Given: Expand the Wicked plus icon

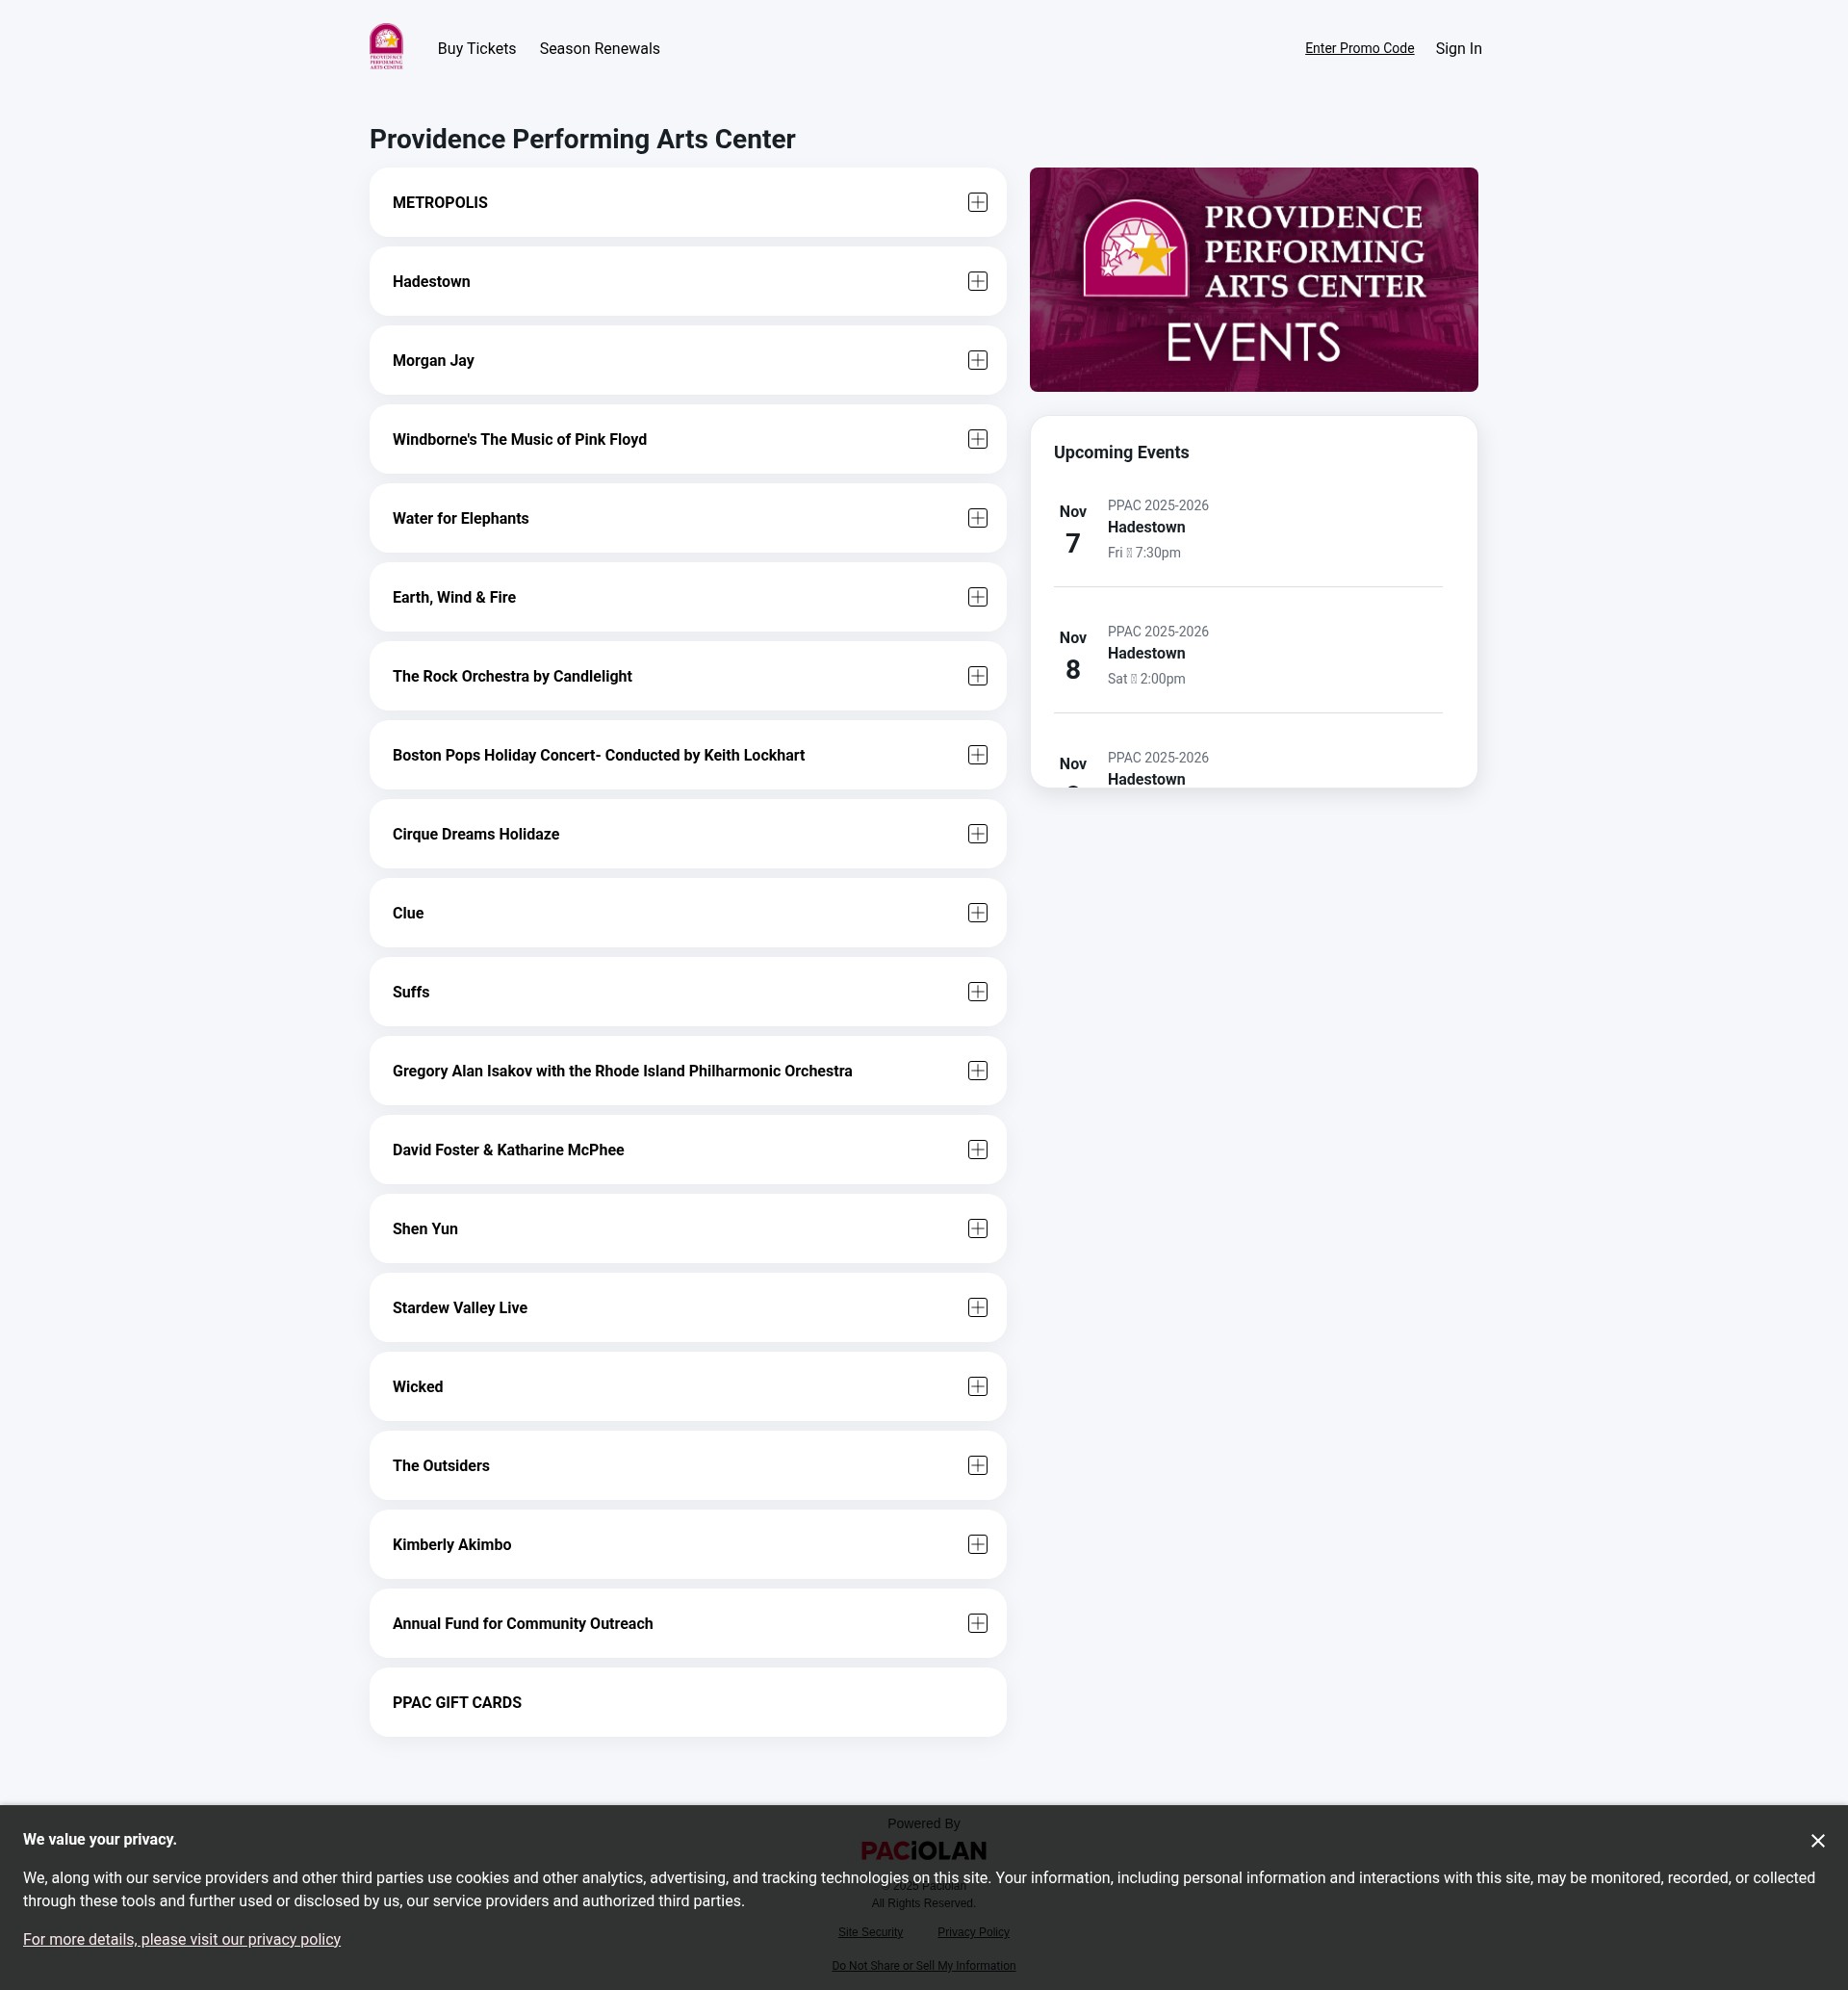Looking at the screenshot, I should pyautogui.click(x=977, y=1387).
